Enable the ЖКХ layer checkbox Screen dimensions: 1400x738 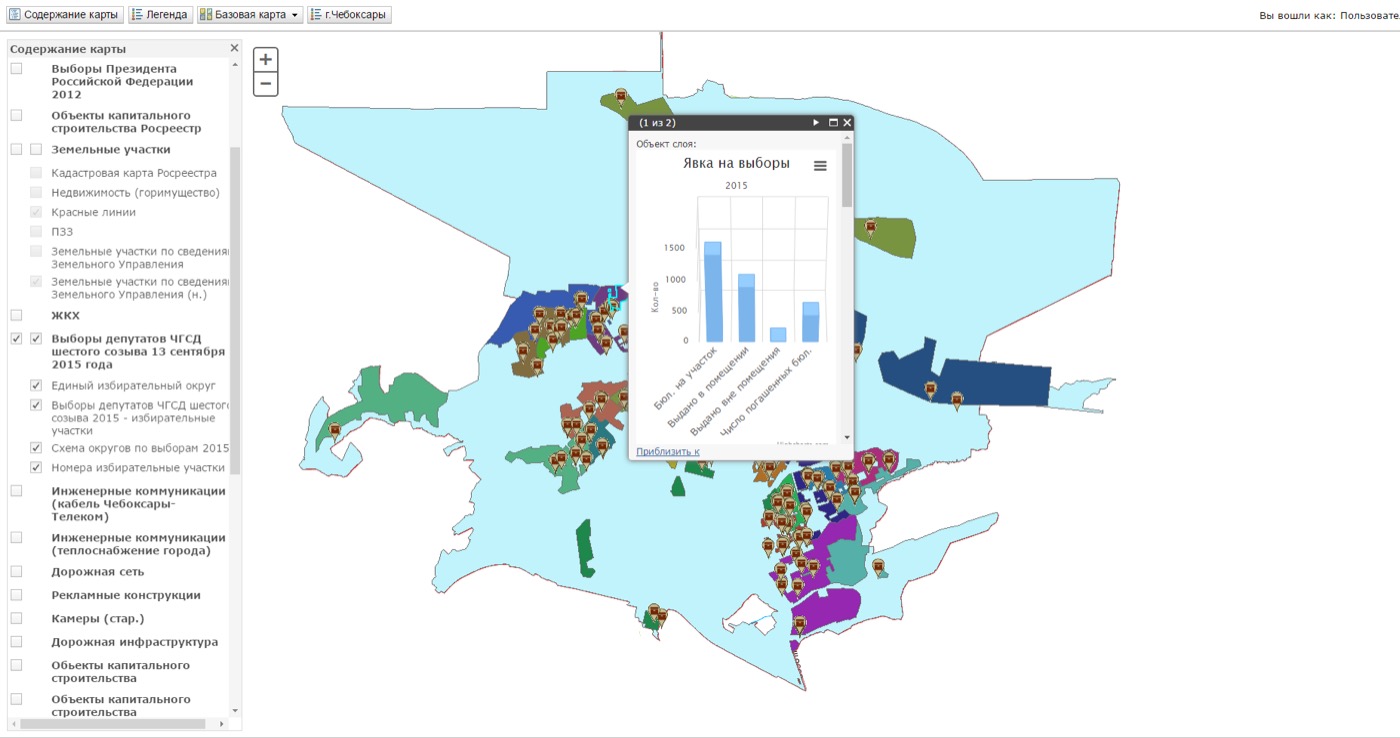tap(16, 315)
